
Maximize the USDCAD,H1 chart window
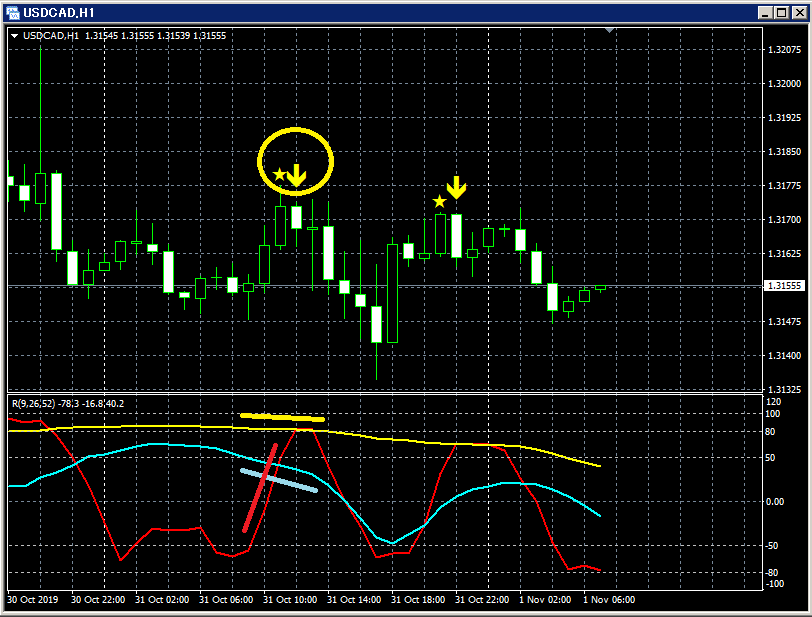pos(782,12)
